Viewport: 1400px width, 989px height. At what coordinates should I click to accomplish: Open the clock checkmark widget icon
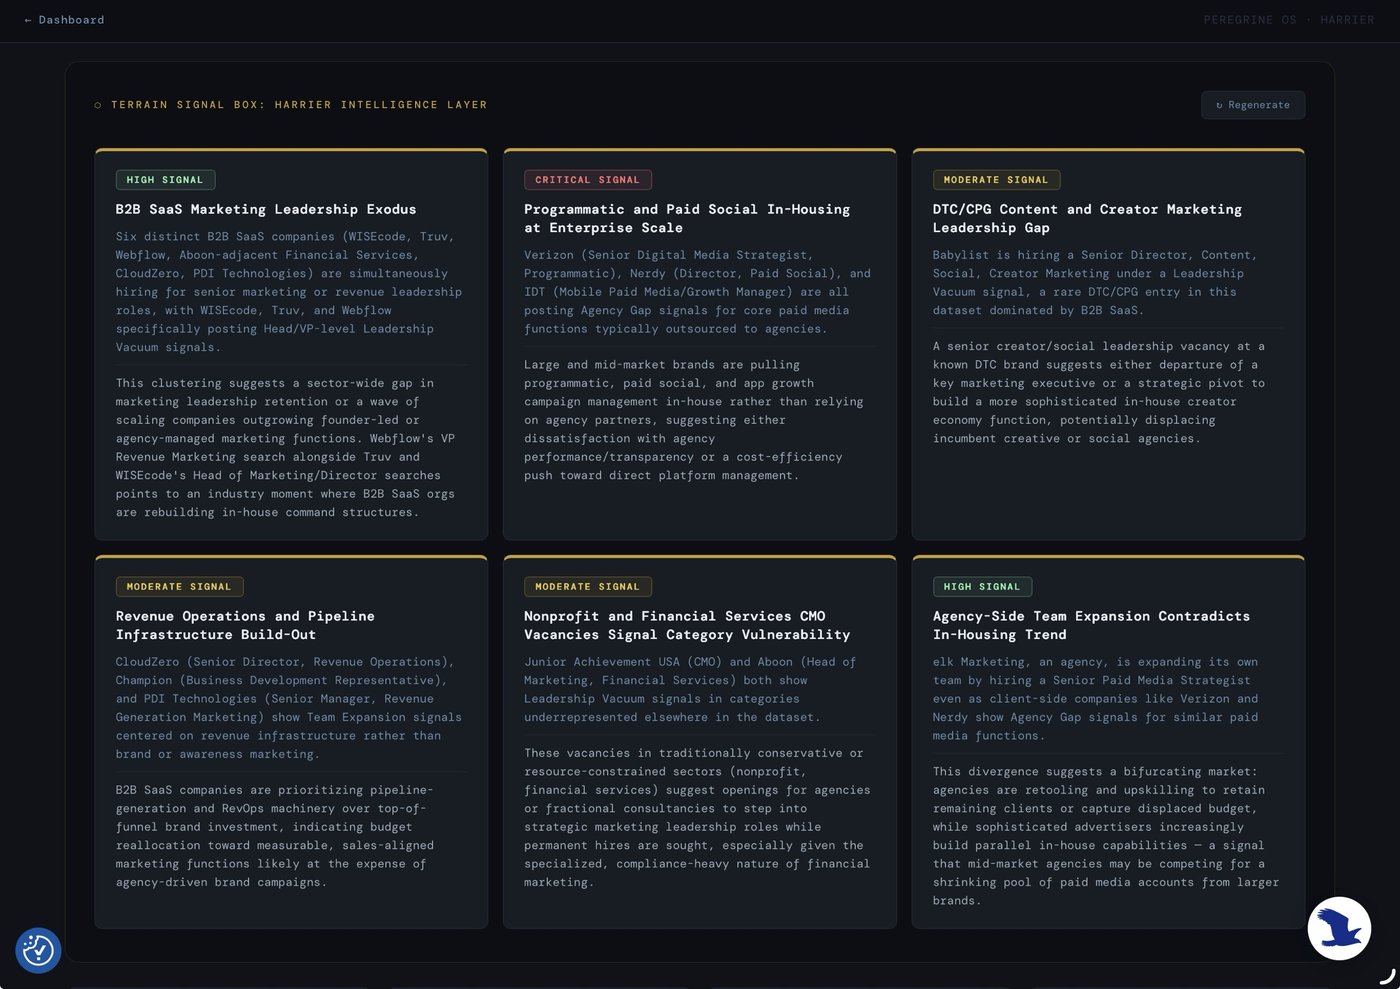click(x=38, y=950)
